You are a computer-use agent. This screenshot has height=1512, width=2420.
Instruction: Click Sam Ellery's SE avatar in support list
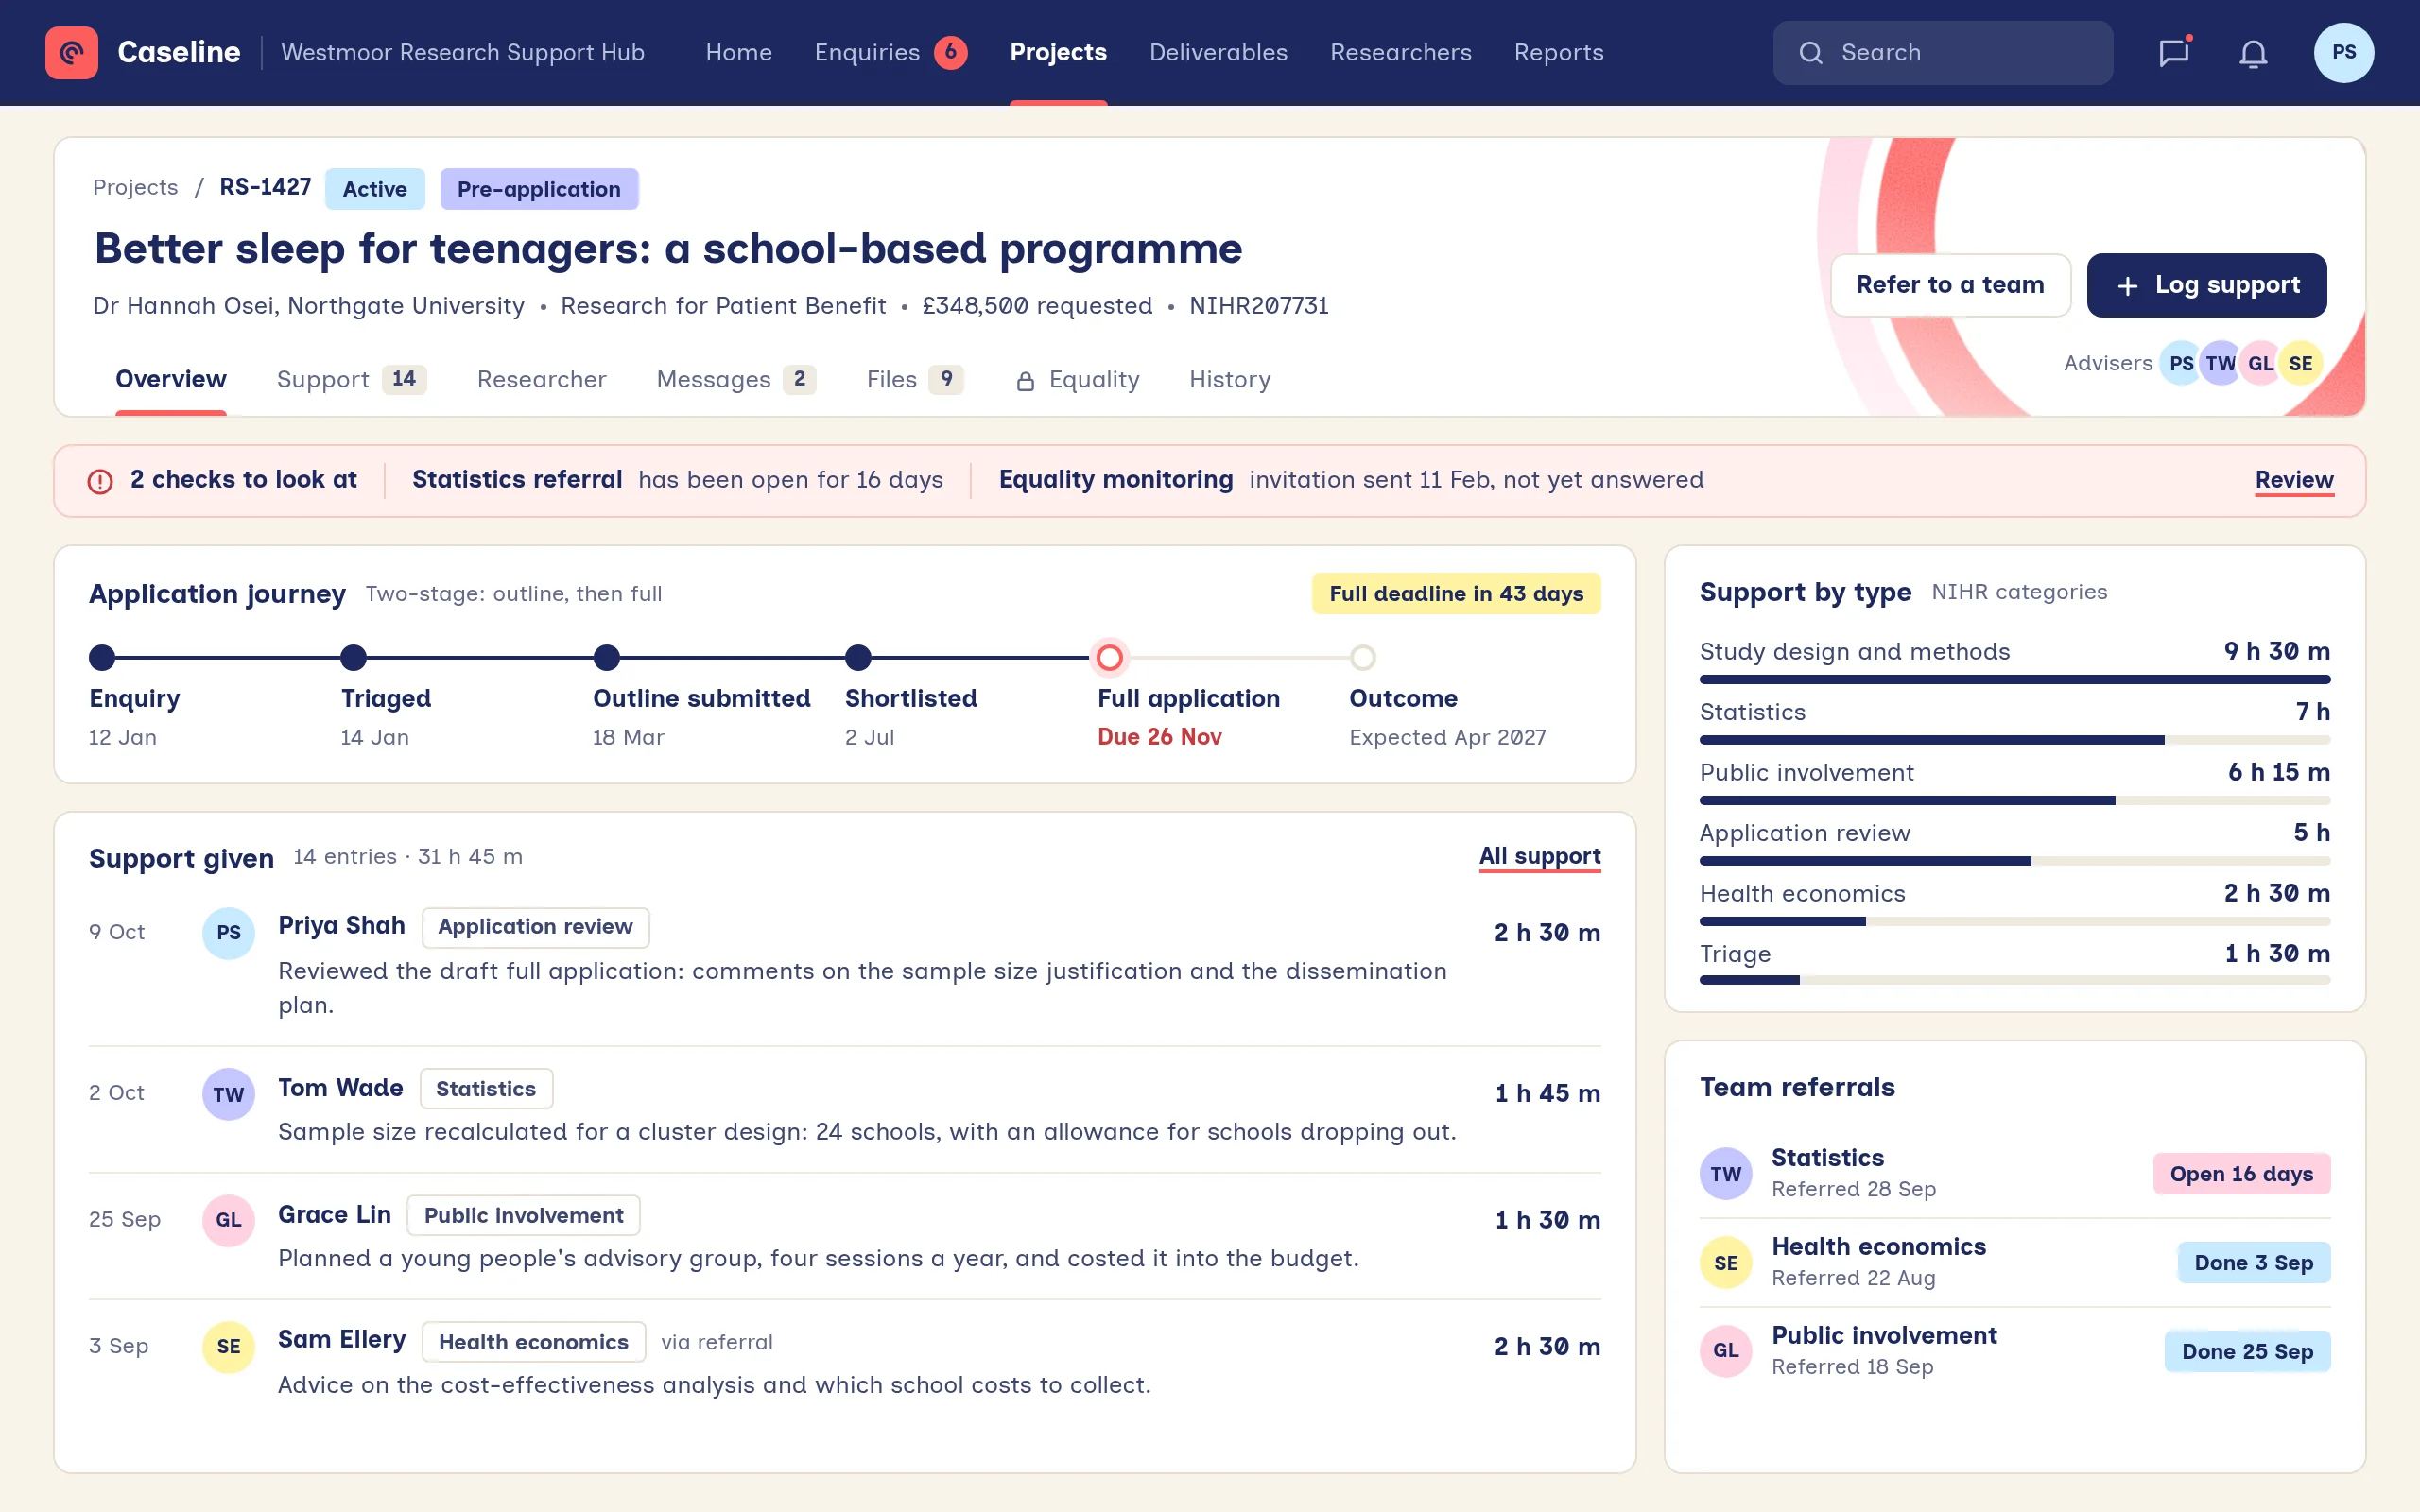click(x=228, y=1347)
